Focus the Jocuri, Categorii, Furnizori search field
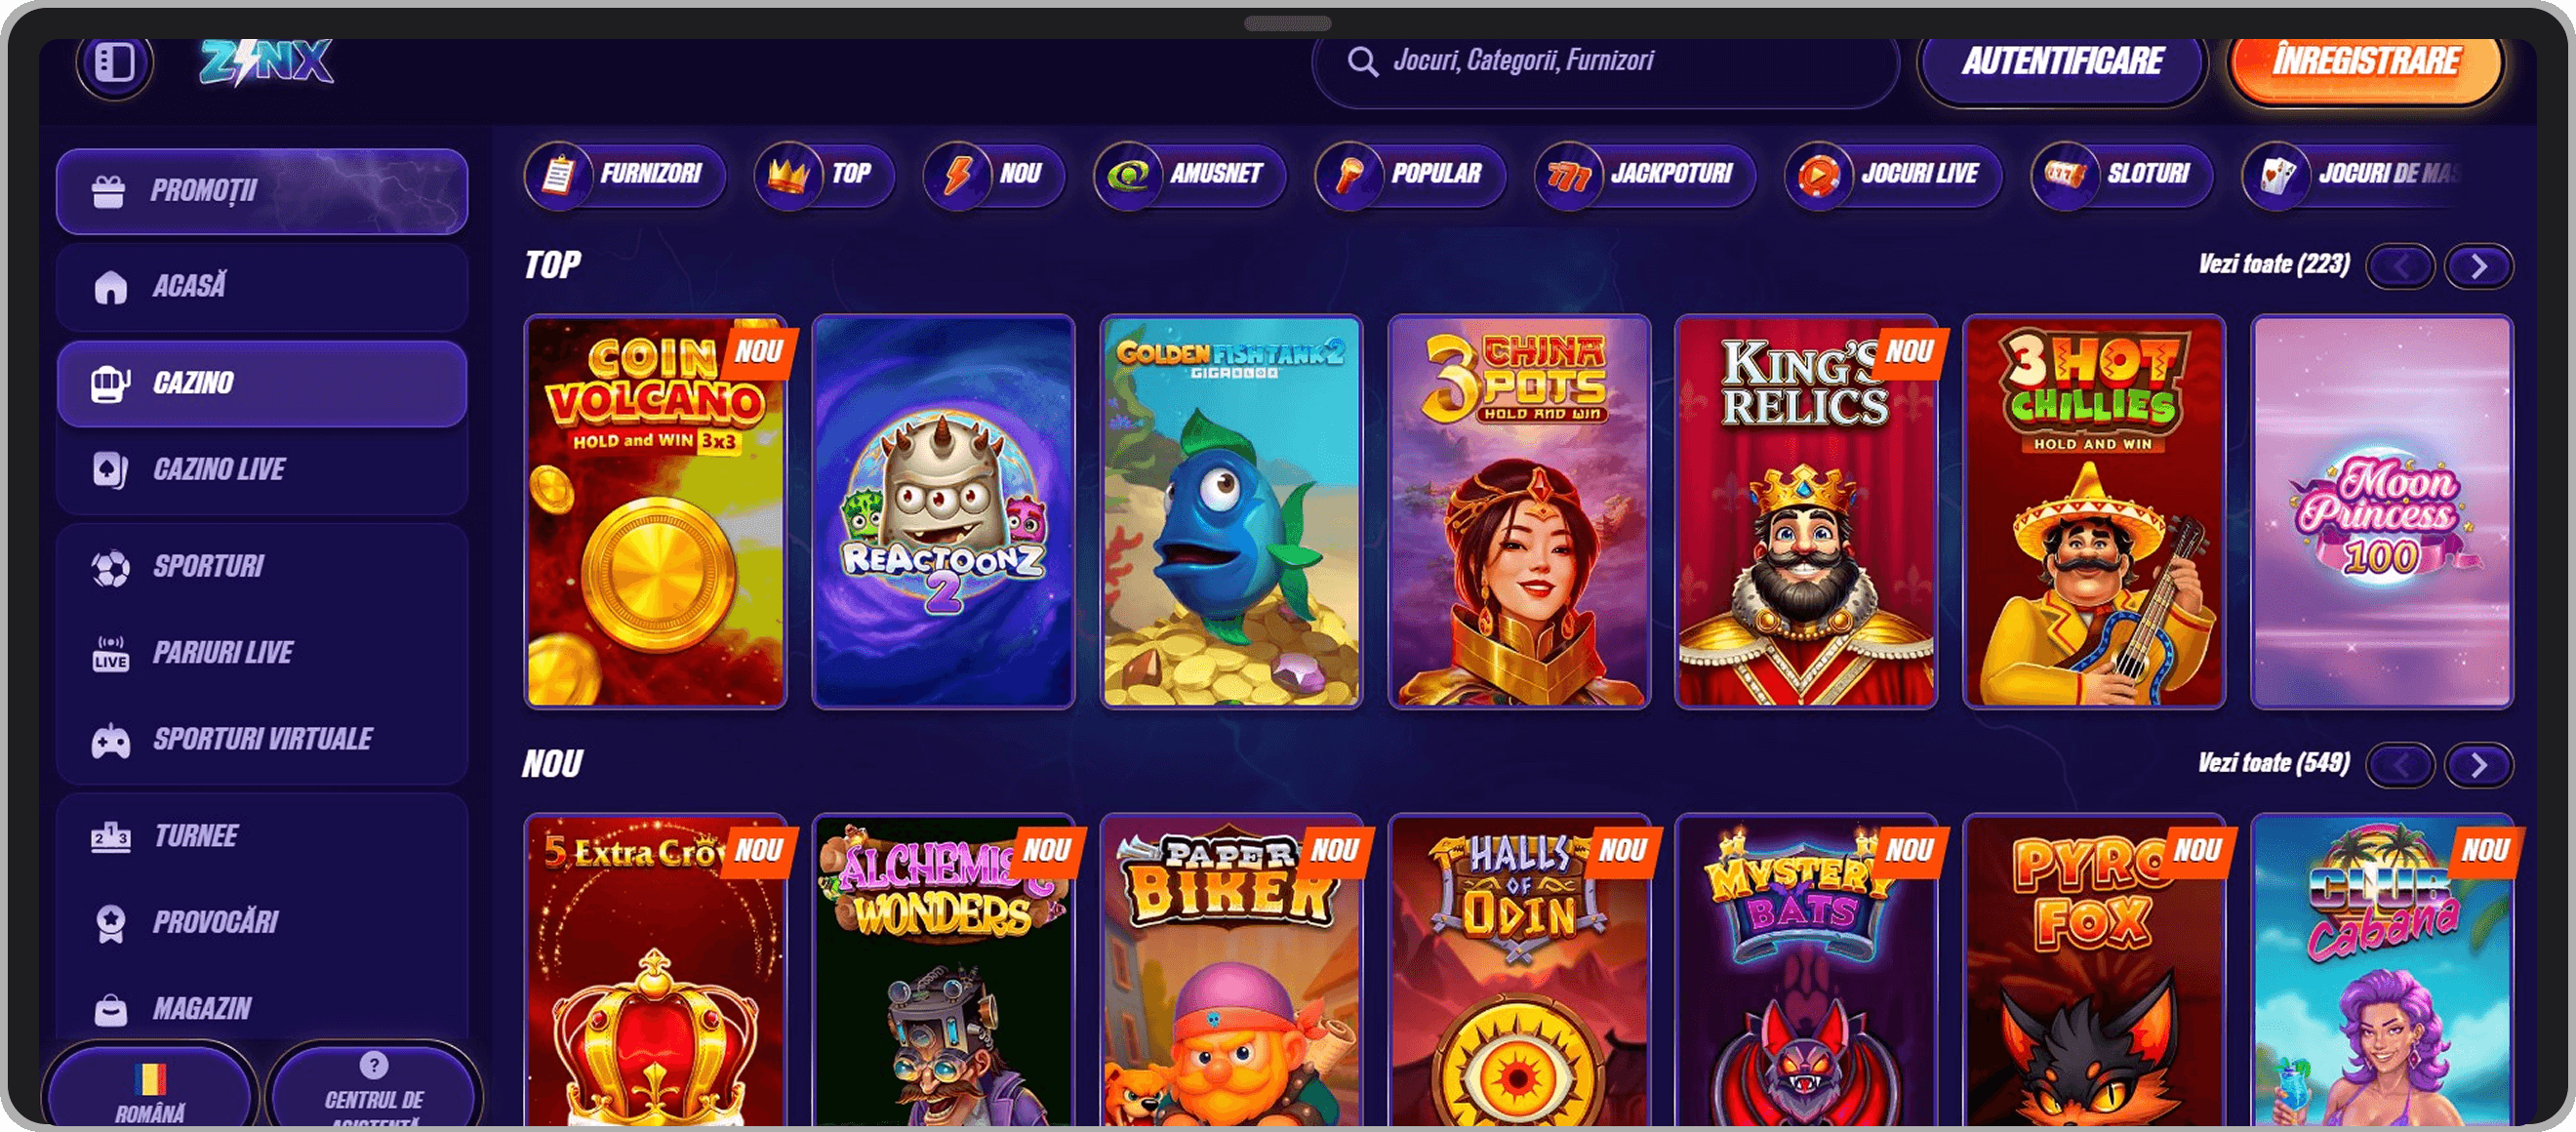 pos(1604,62)
